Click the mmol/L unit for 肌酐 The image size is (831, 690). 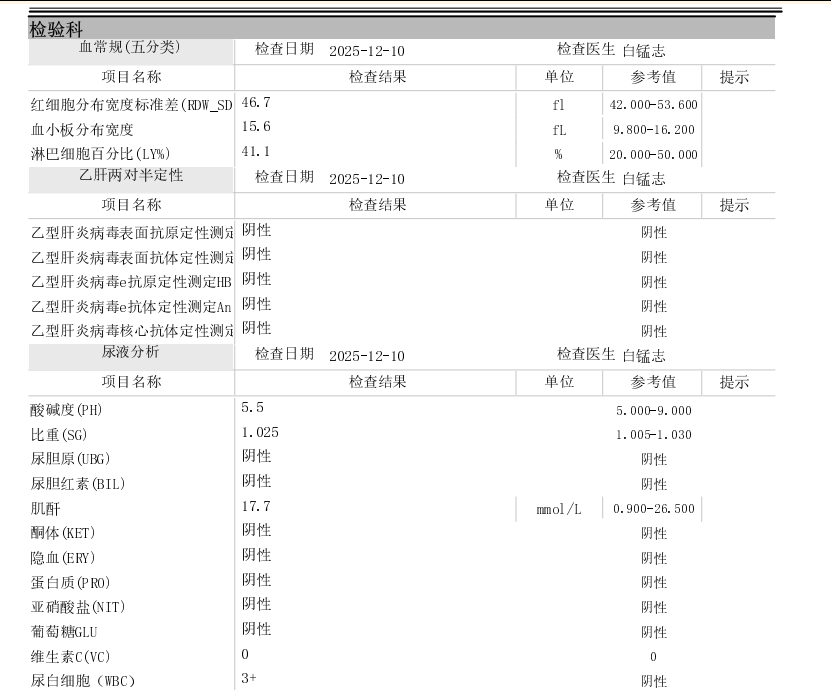pyautogui.click(x=558, y=510)
